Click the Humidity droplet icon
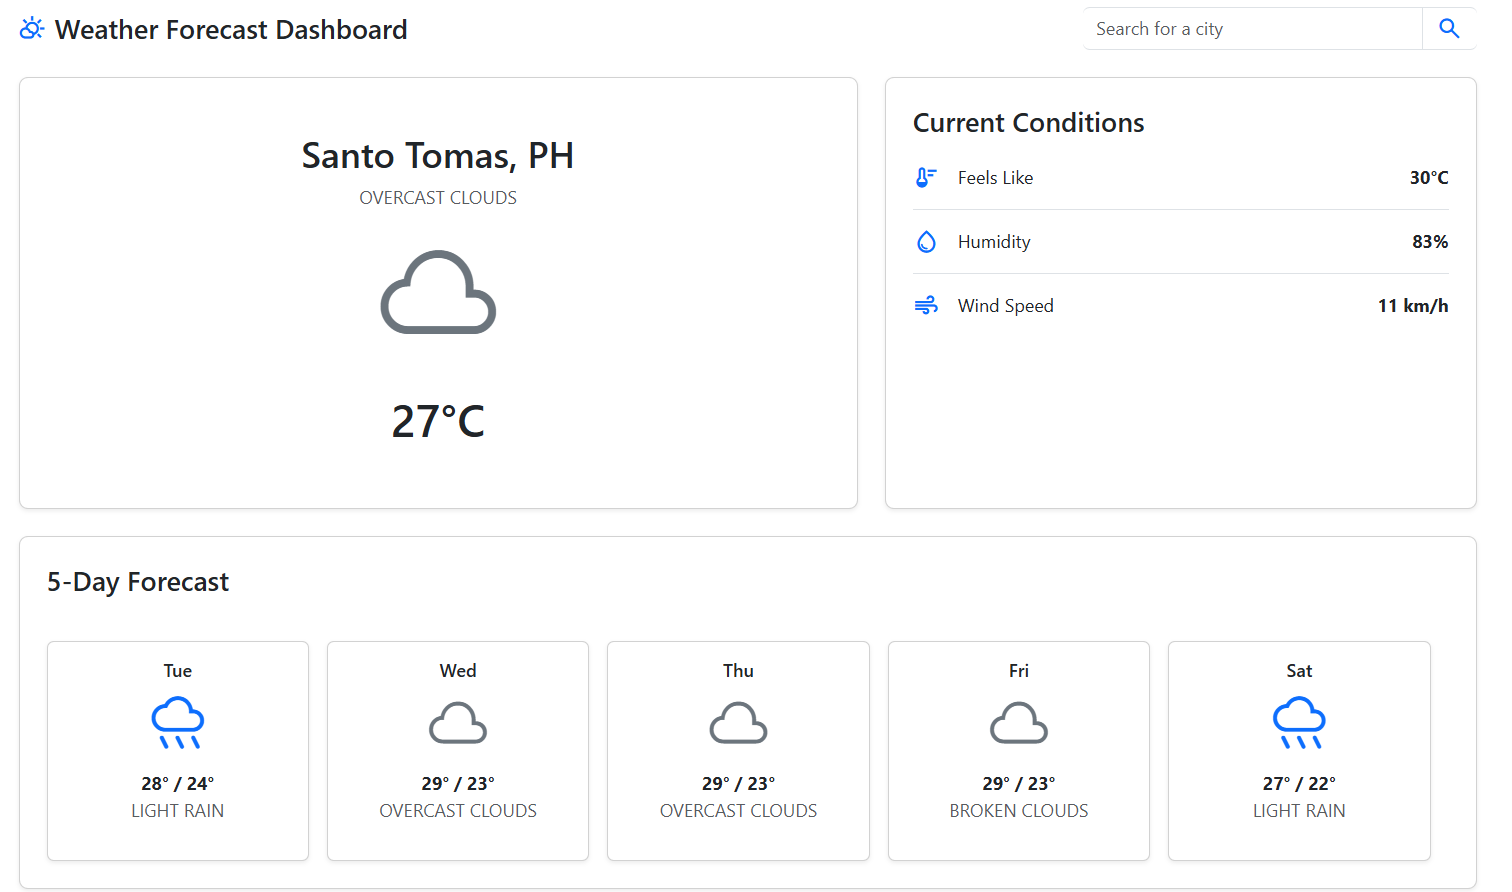The width and height of the screenshot is (1512, 892). pyautogui.click(x=926, y=242)
